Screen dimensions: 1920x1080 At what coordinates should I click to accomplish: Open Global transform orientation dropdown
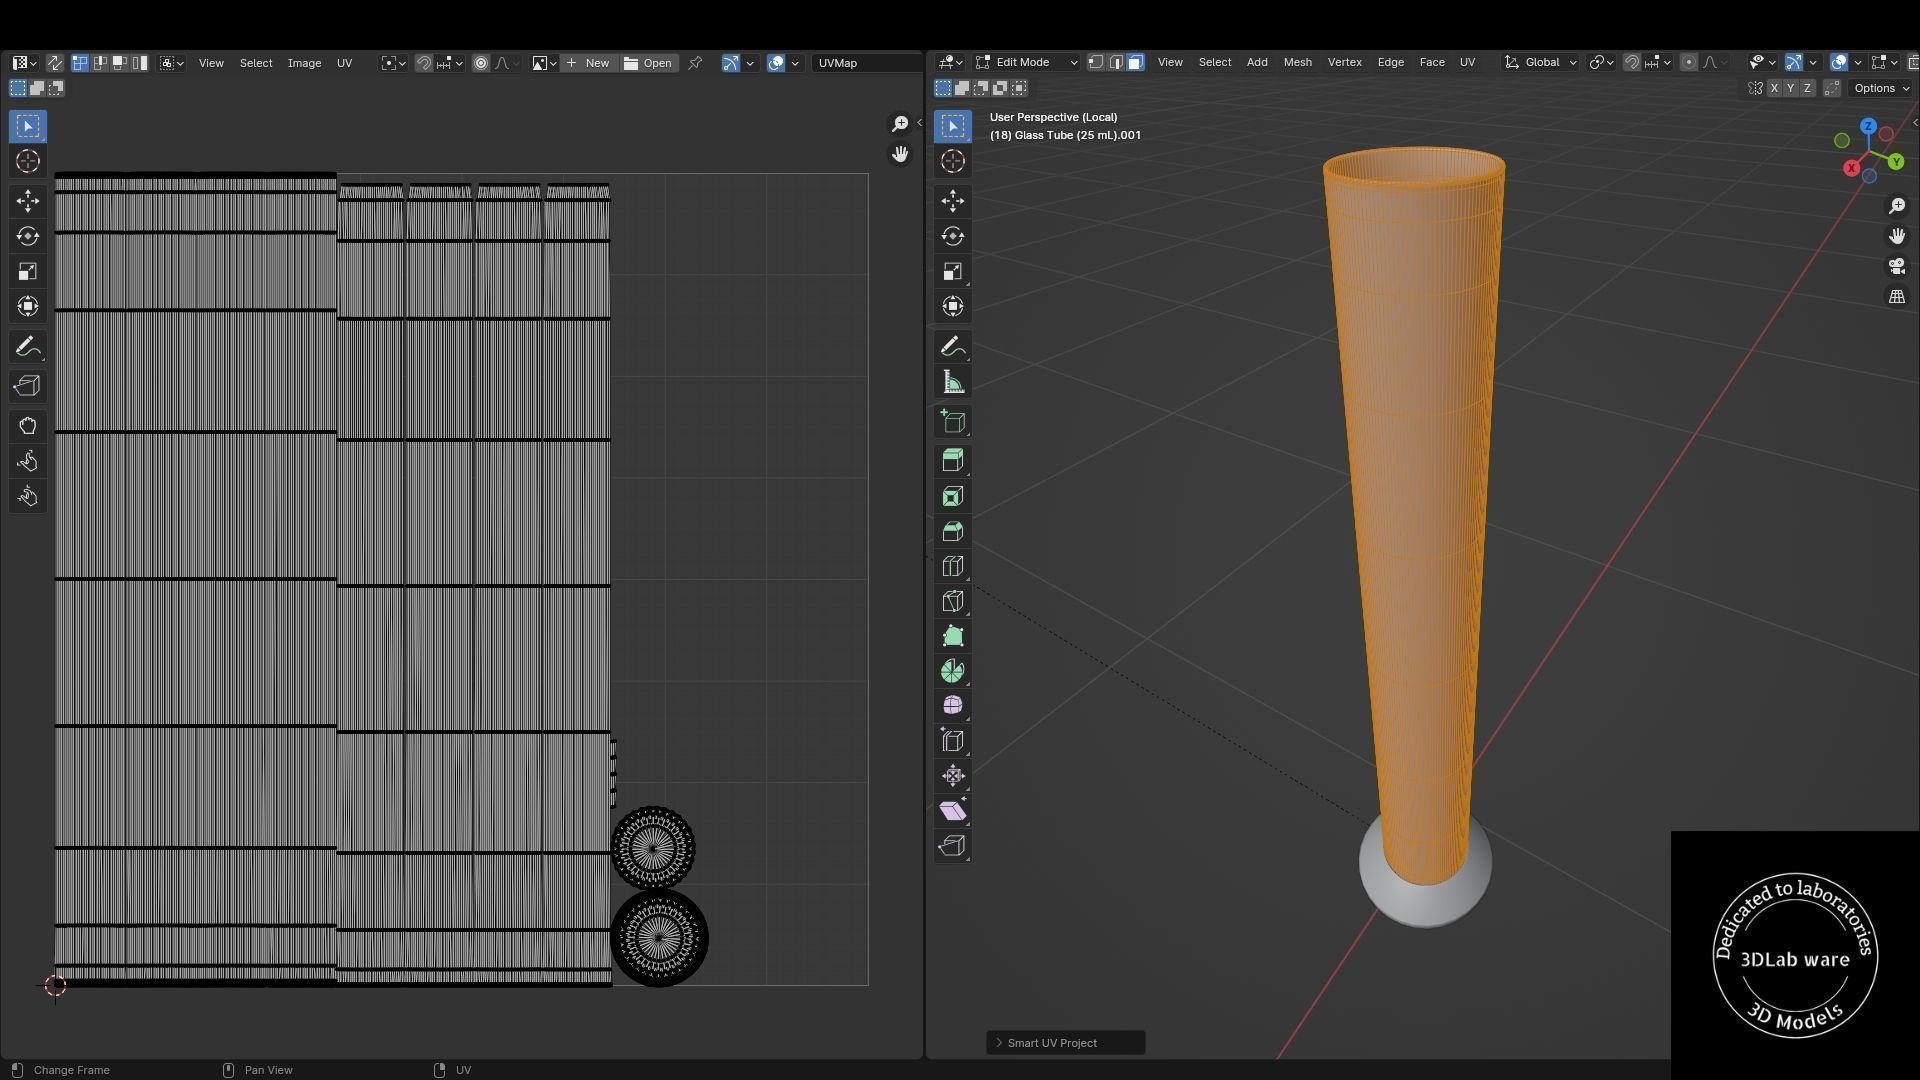coord(1541,62)
